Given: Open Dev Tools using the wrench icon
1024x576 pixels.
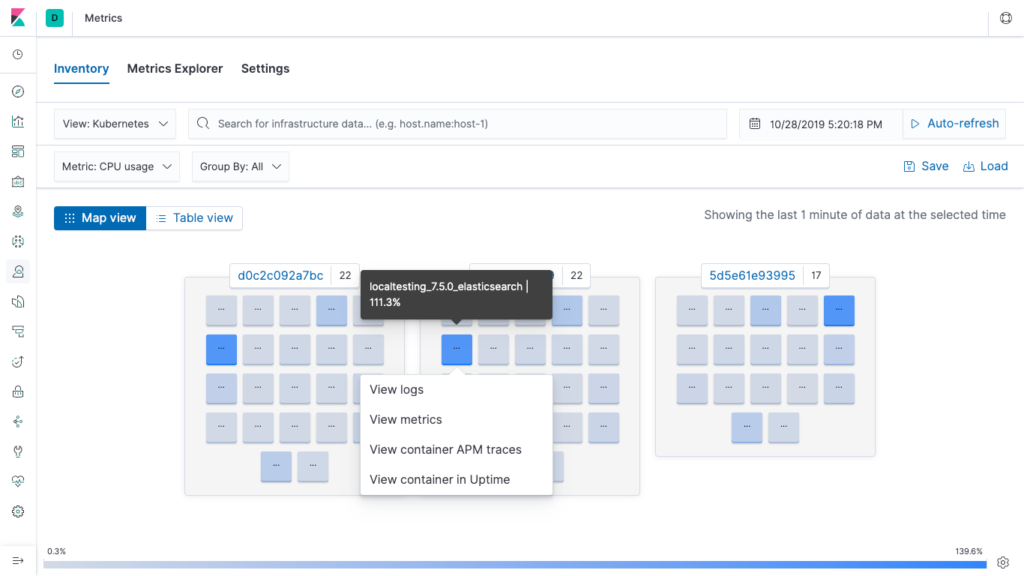Looking at the screenshot, I should [x=18, y=451].
